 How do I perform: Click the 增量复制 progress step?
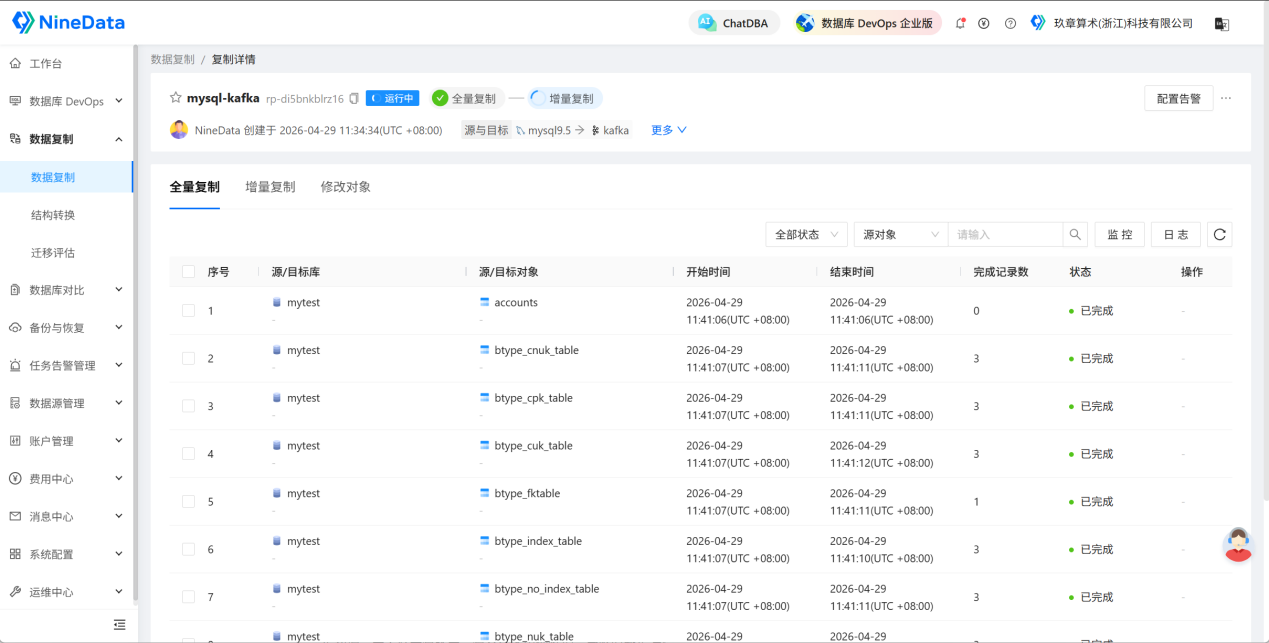[x=565, y=98]
